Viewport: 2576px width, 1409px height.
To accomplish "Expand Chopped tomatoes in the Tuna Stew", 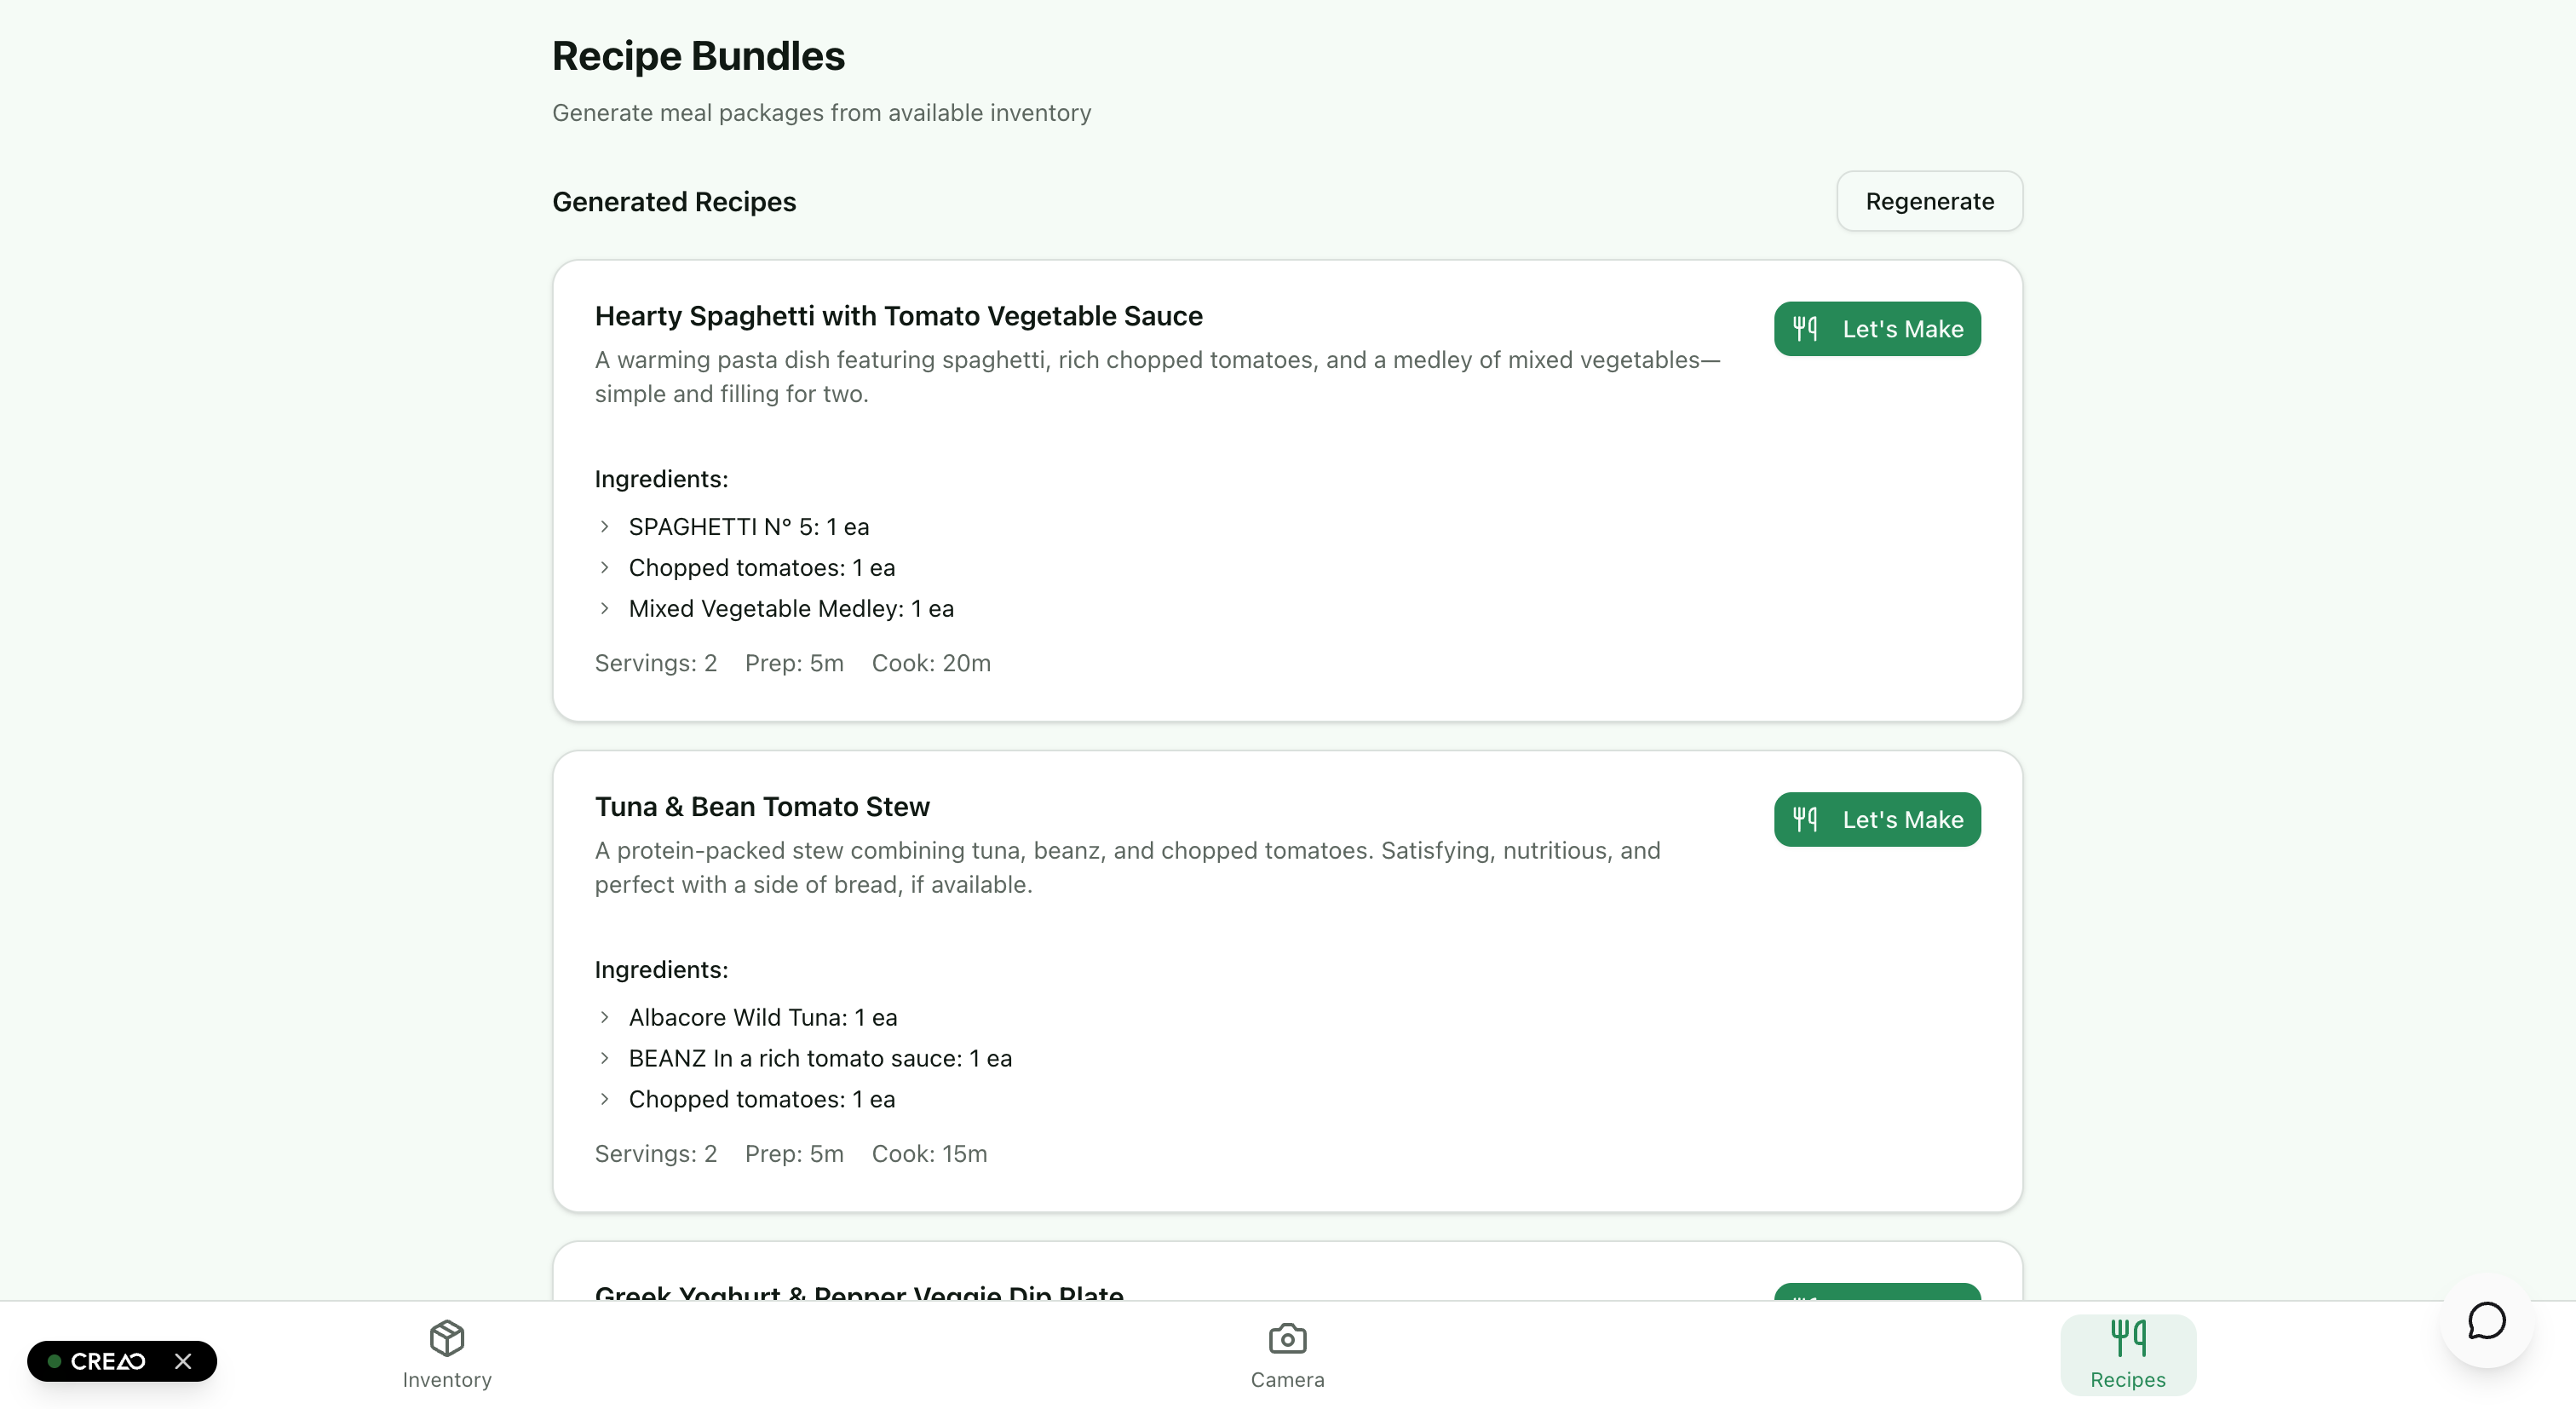I will point(604,1099).
